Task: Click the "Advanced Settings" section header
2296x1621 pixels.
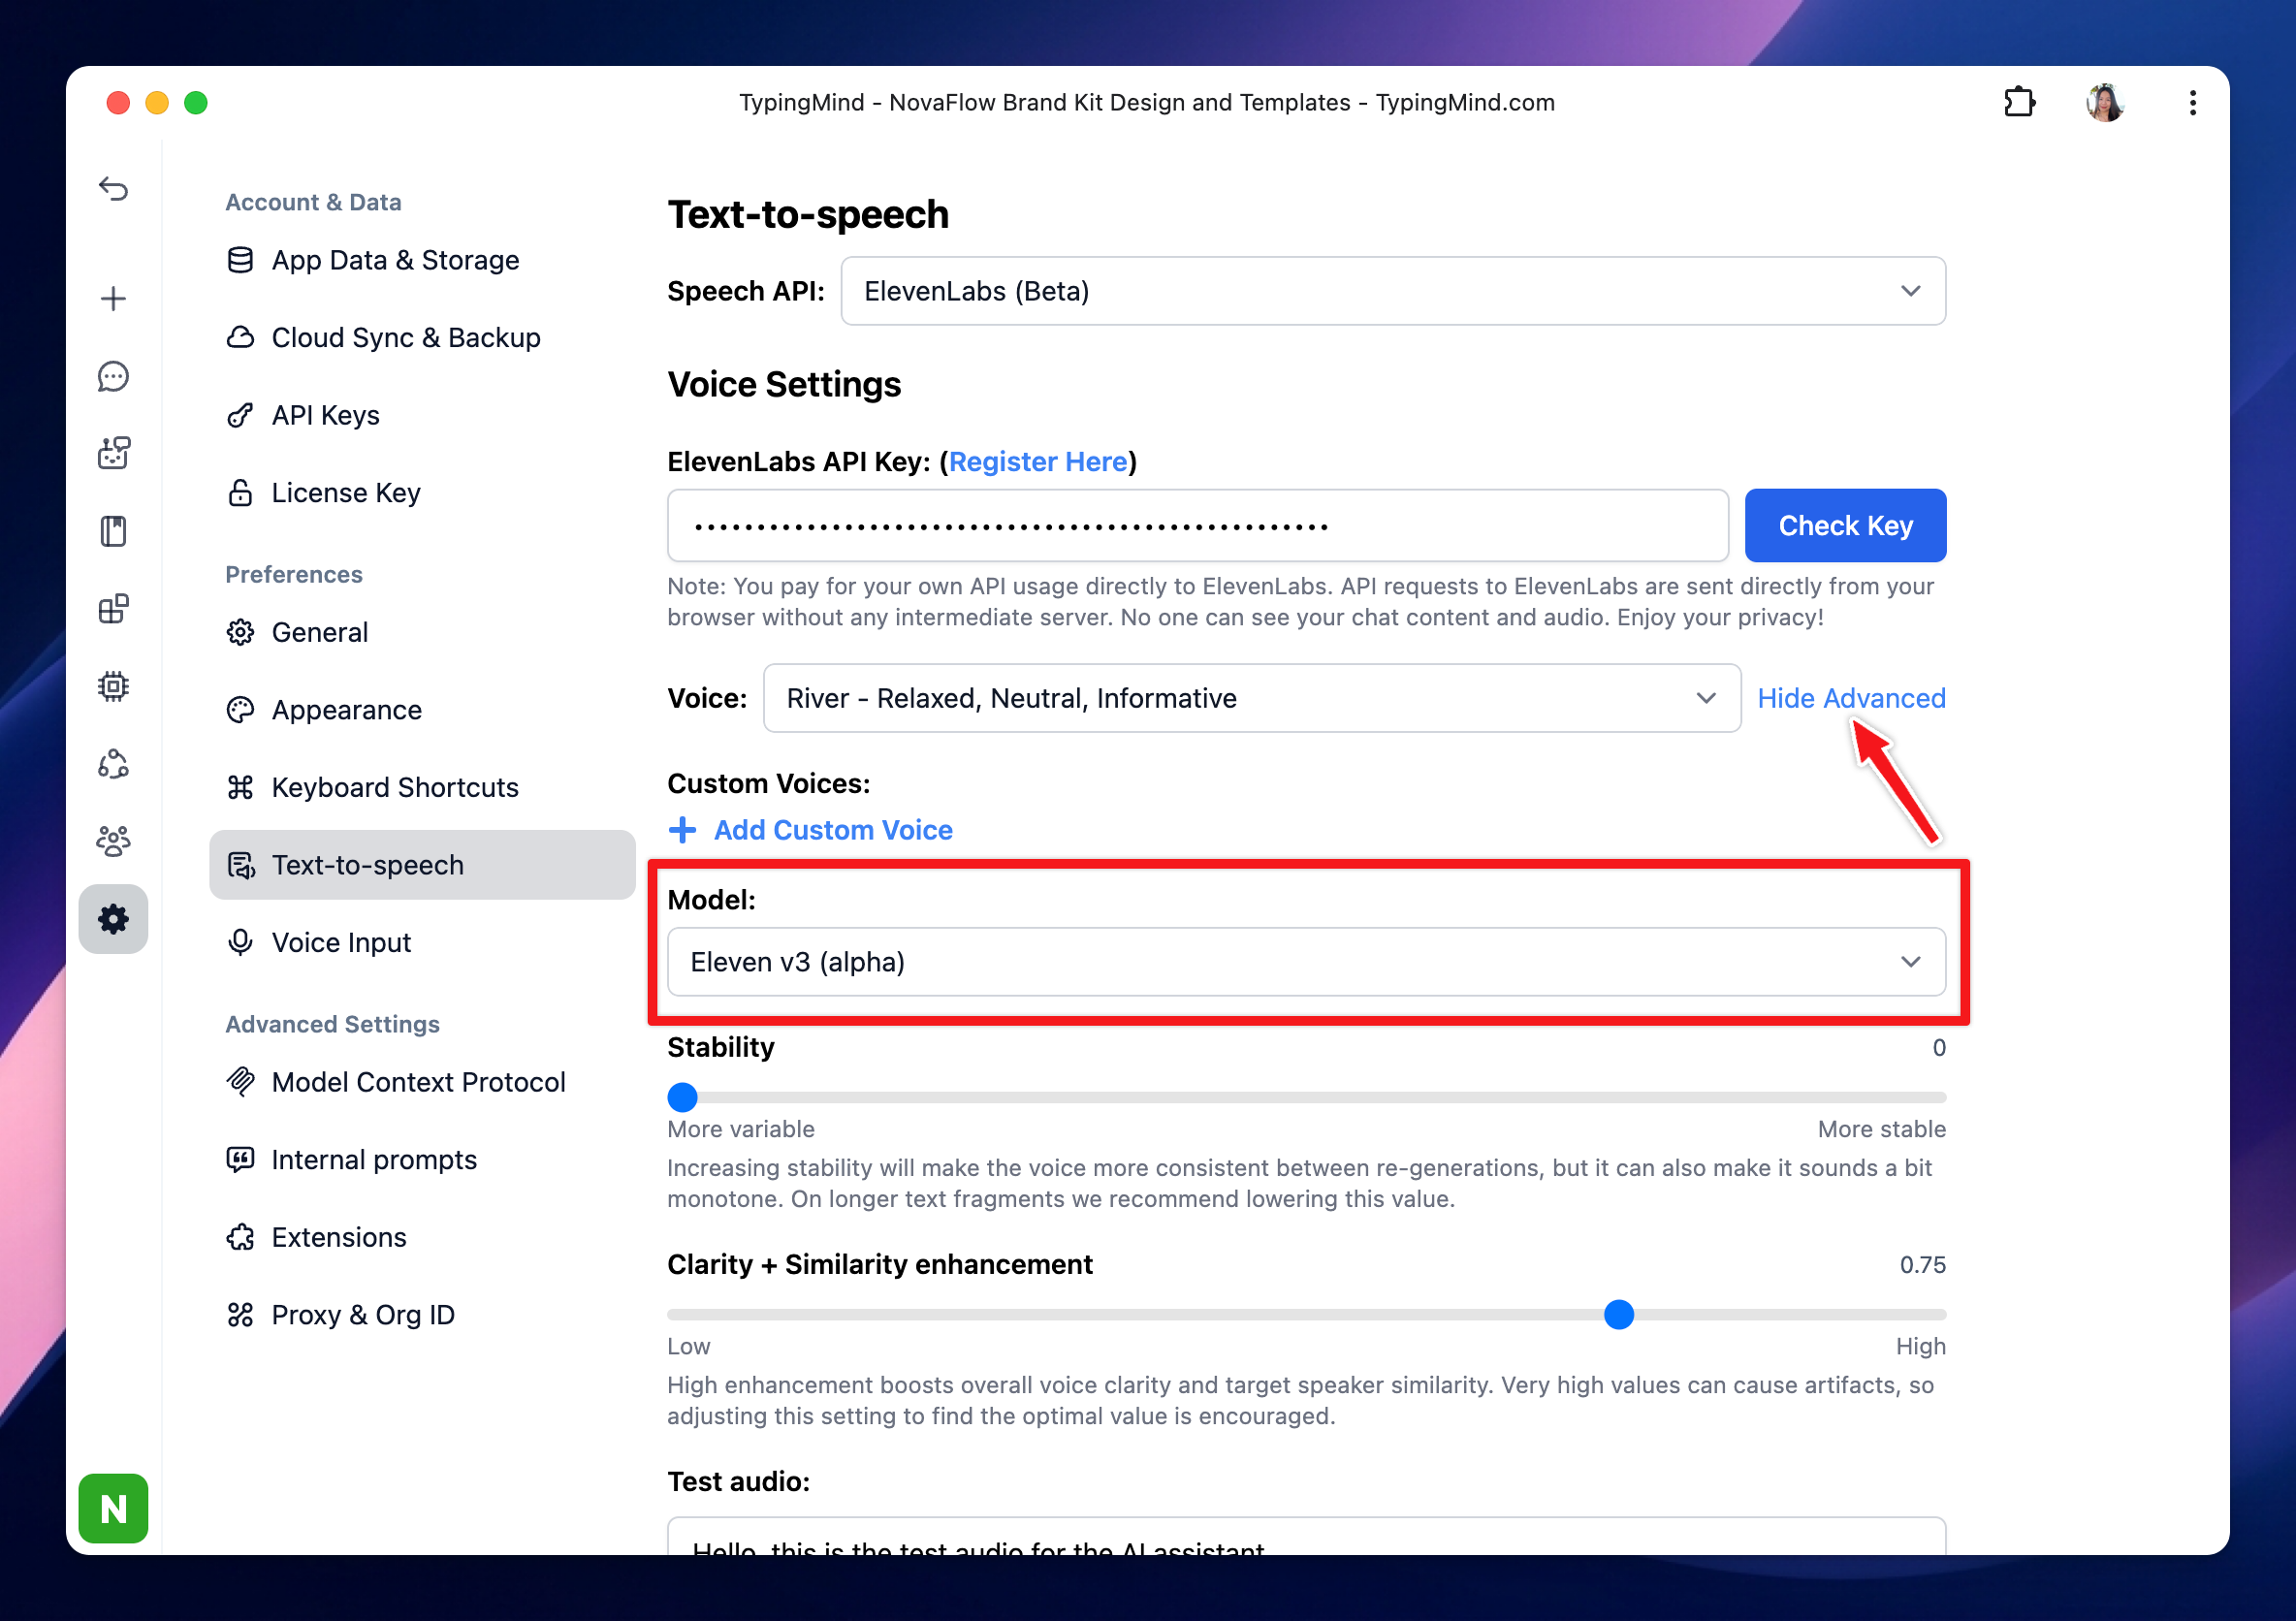Action: point(332,1024)
